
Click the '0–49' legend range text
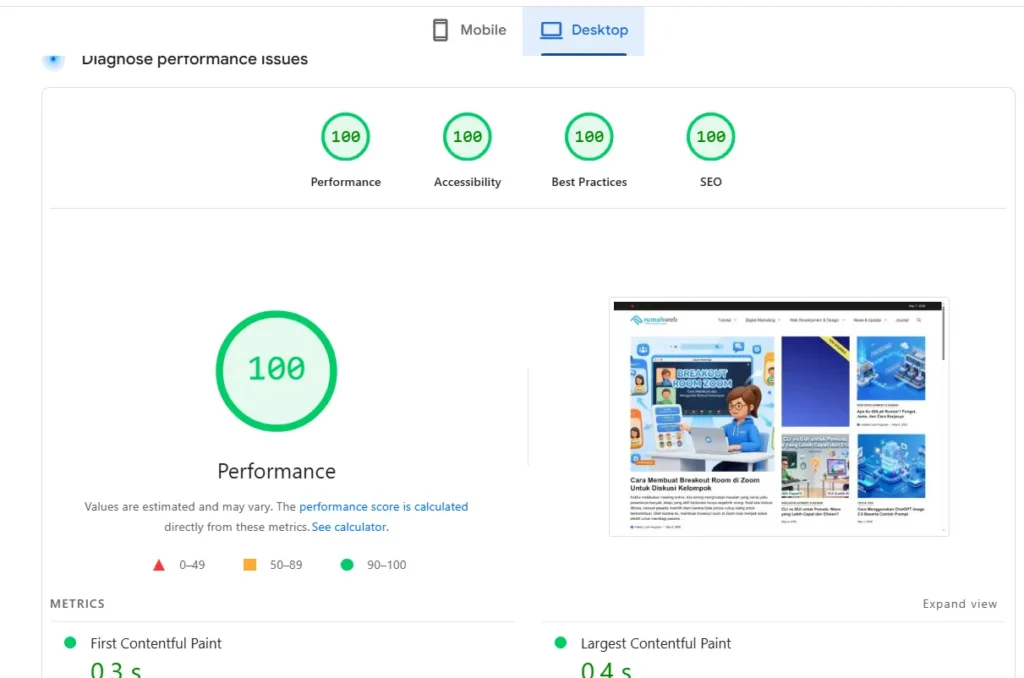point(192,565)
